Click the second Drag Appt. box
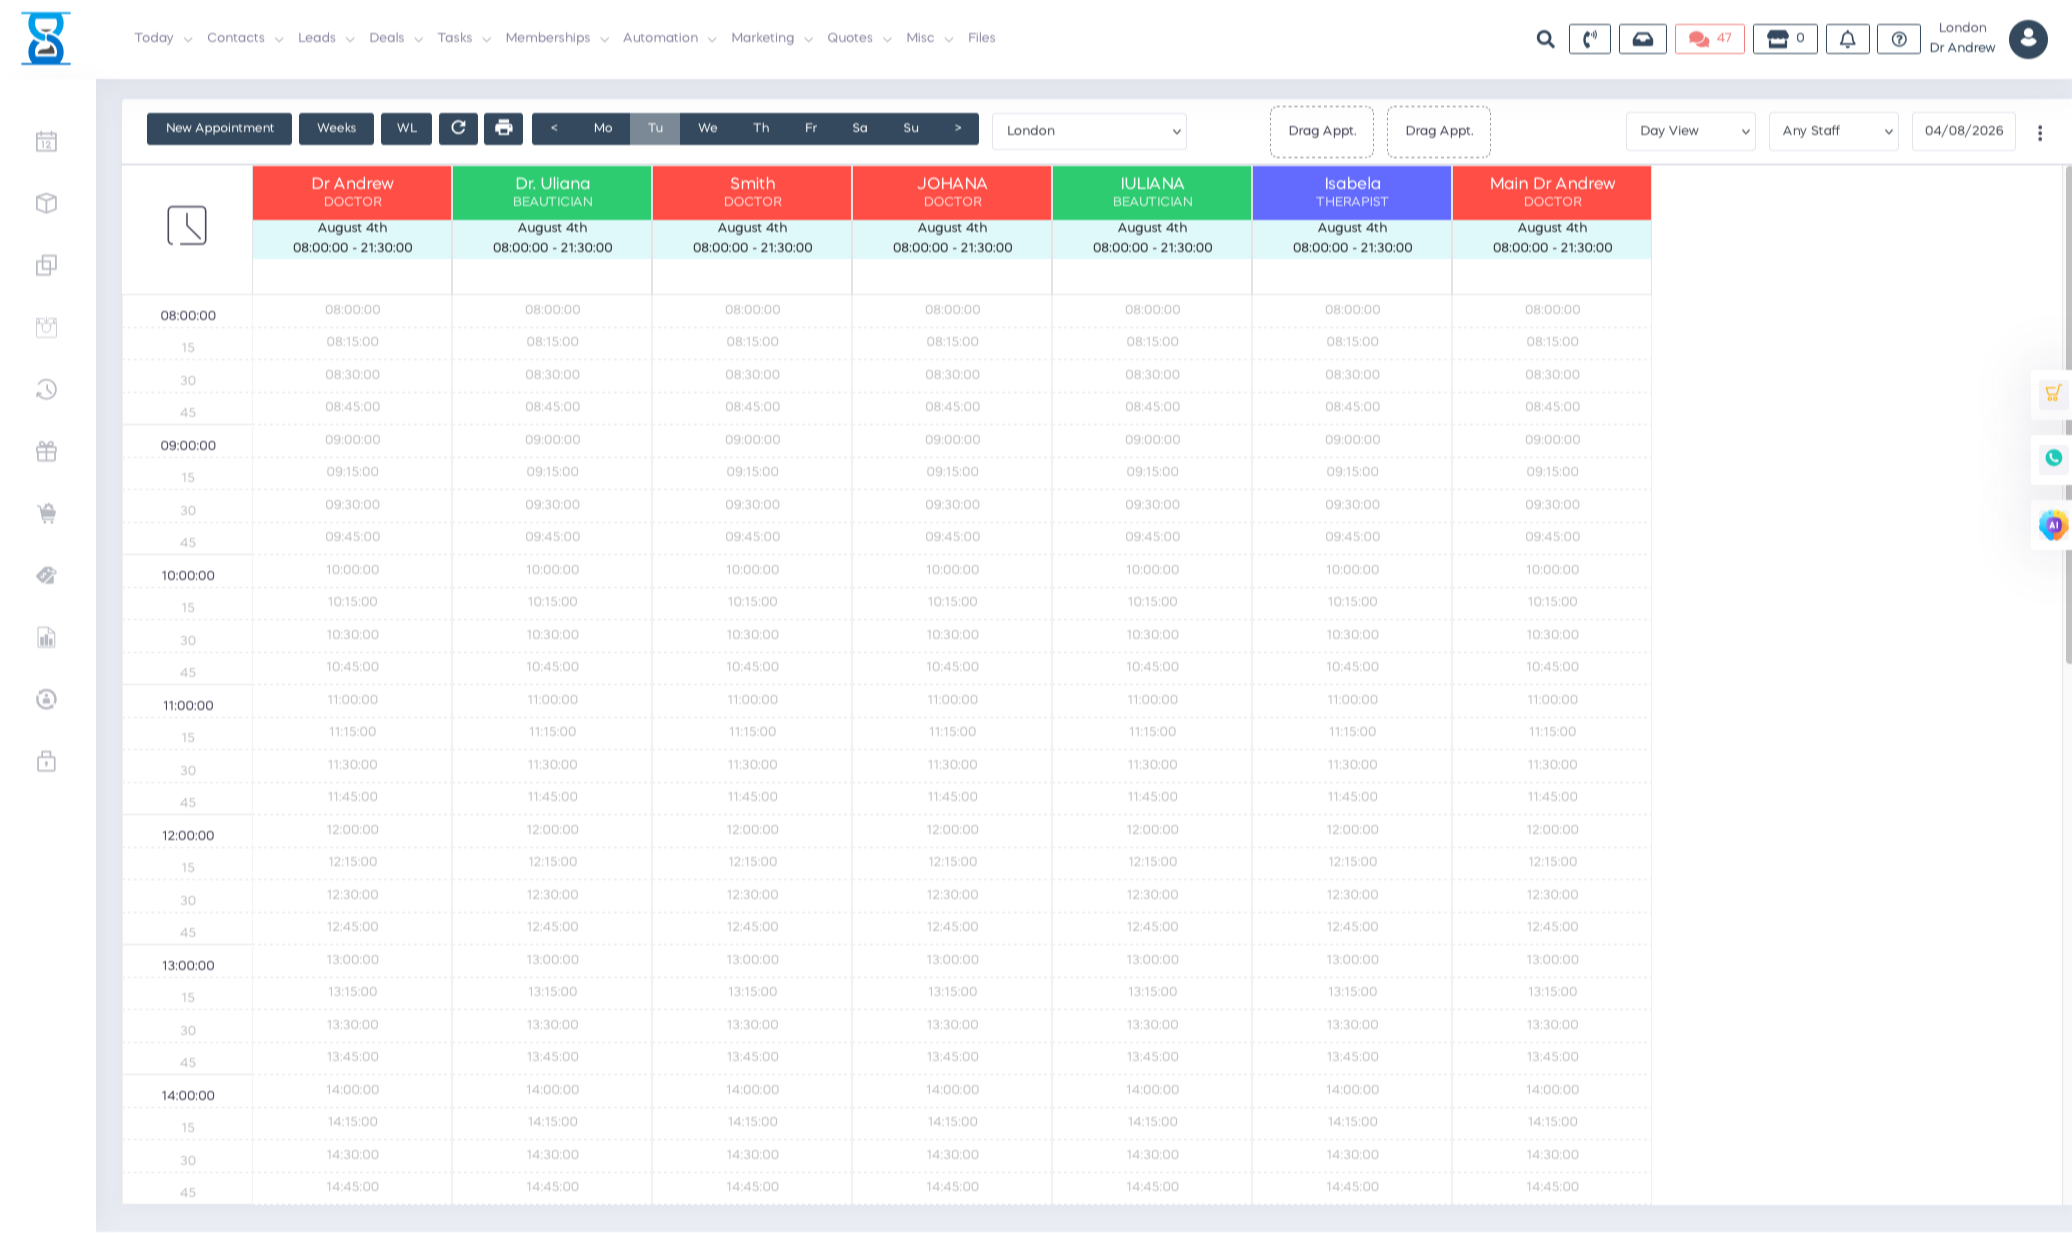This screenshot has width=2072, height=1233. point(1439,131)
